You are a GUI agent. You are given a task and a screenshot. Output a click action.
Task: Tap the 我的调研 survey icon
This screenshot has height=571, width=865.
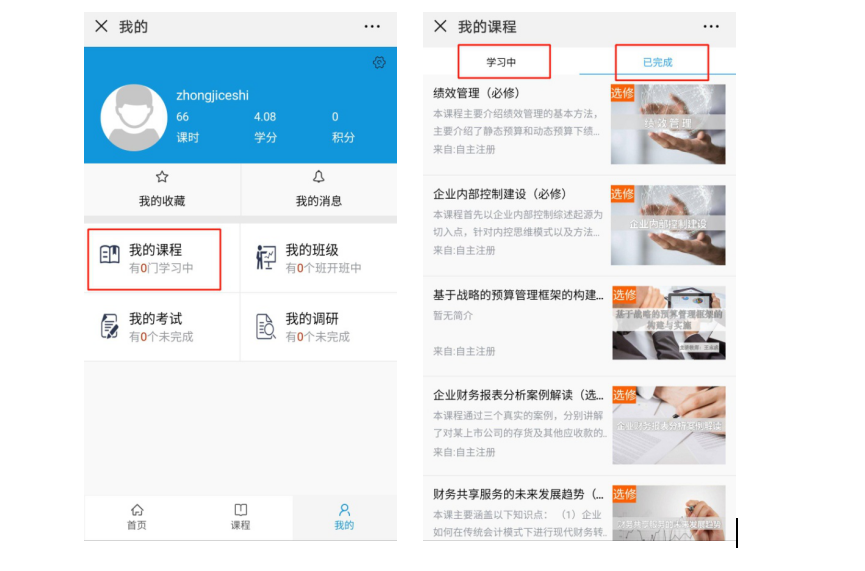tap(265, 327)
